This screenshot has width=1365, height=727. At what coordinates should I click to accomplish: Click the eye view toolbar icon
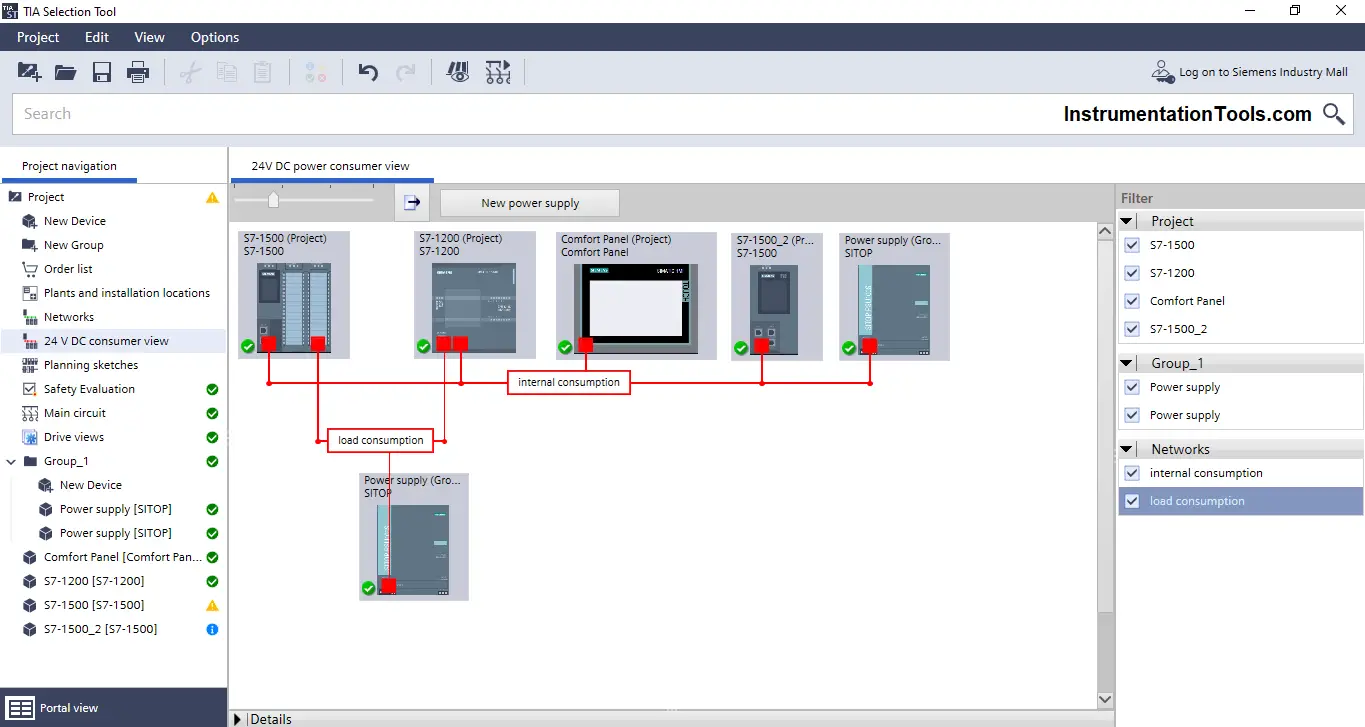click(x=458, y=72)
